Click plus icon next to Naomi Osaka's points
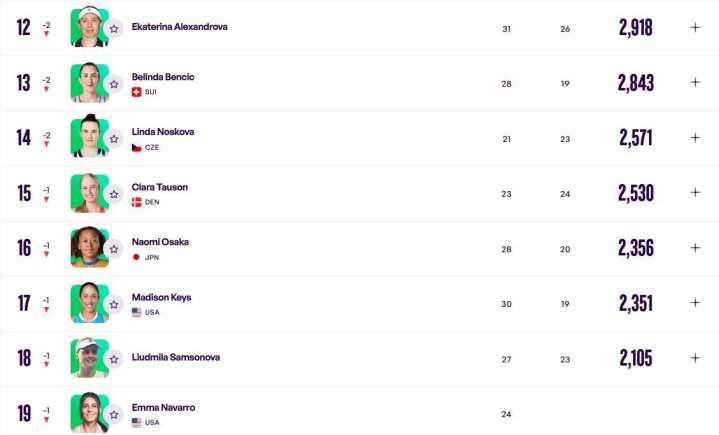719x435 pixels. tap(695, 247)
